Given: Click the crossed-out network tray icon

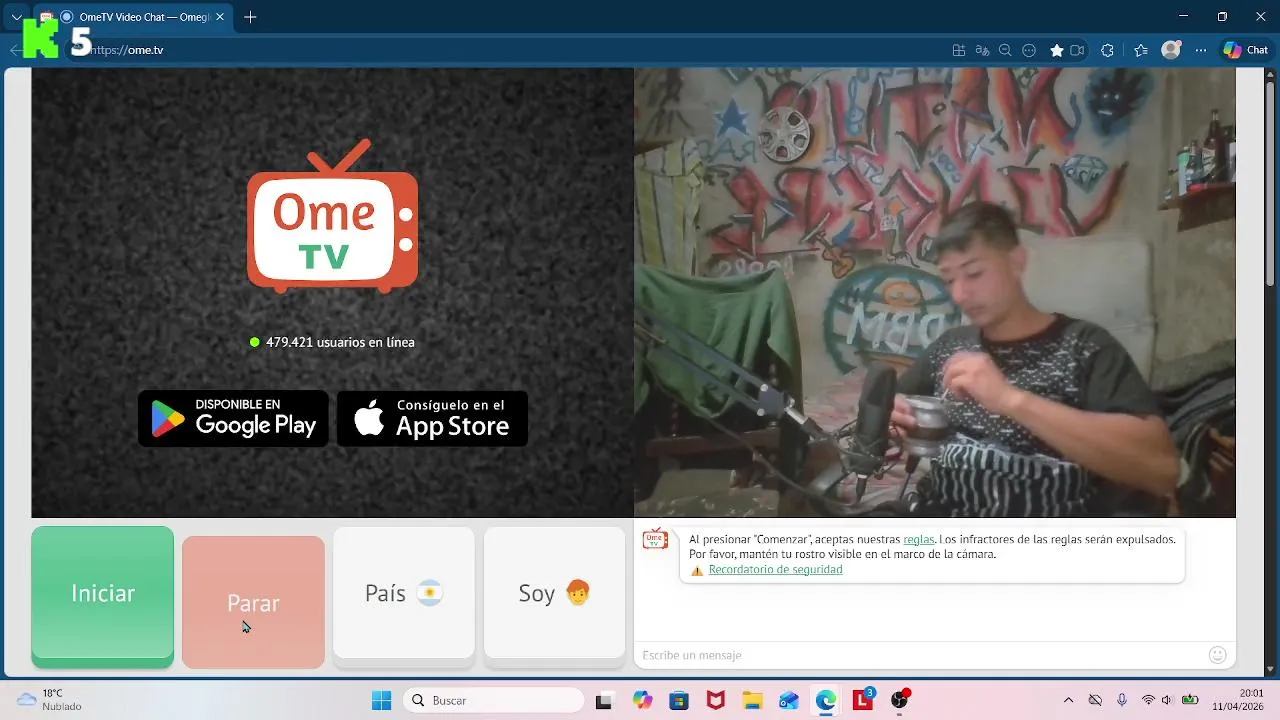Looking at the screenshot, I should click(1095, 701).
